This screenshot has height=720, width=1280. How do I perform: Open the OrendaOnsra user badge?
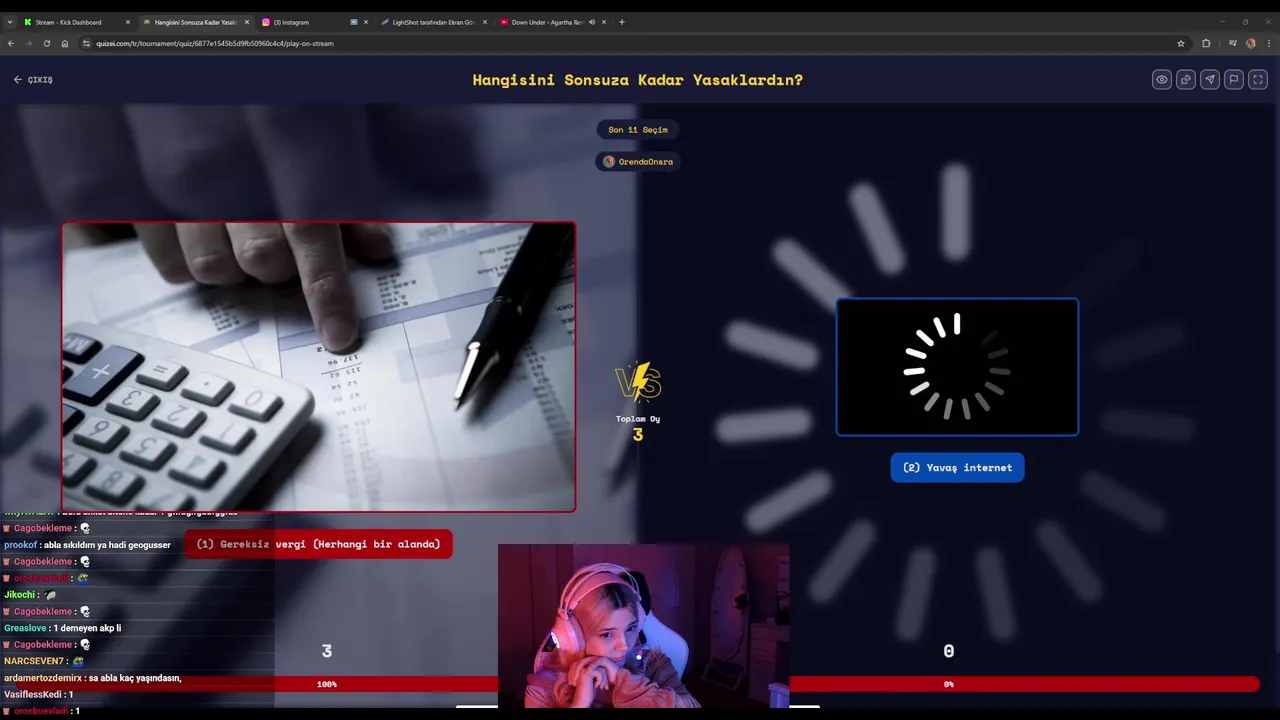638,161
